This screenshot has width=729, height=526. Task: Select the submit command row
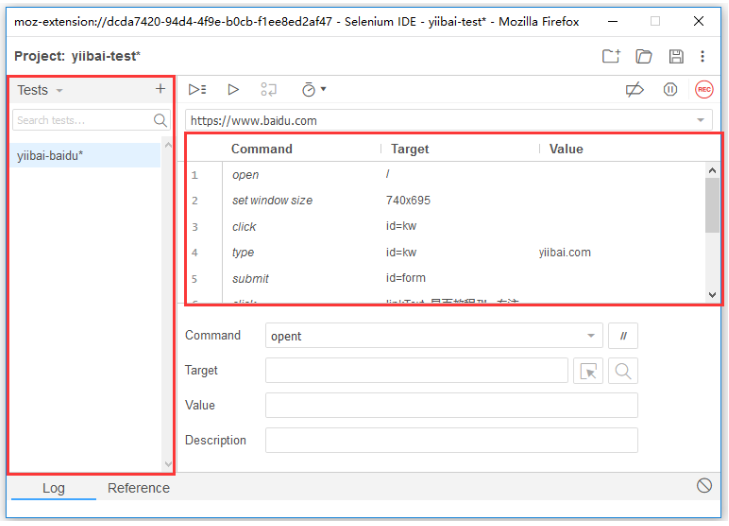(446, 279)
